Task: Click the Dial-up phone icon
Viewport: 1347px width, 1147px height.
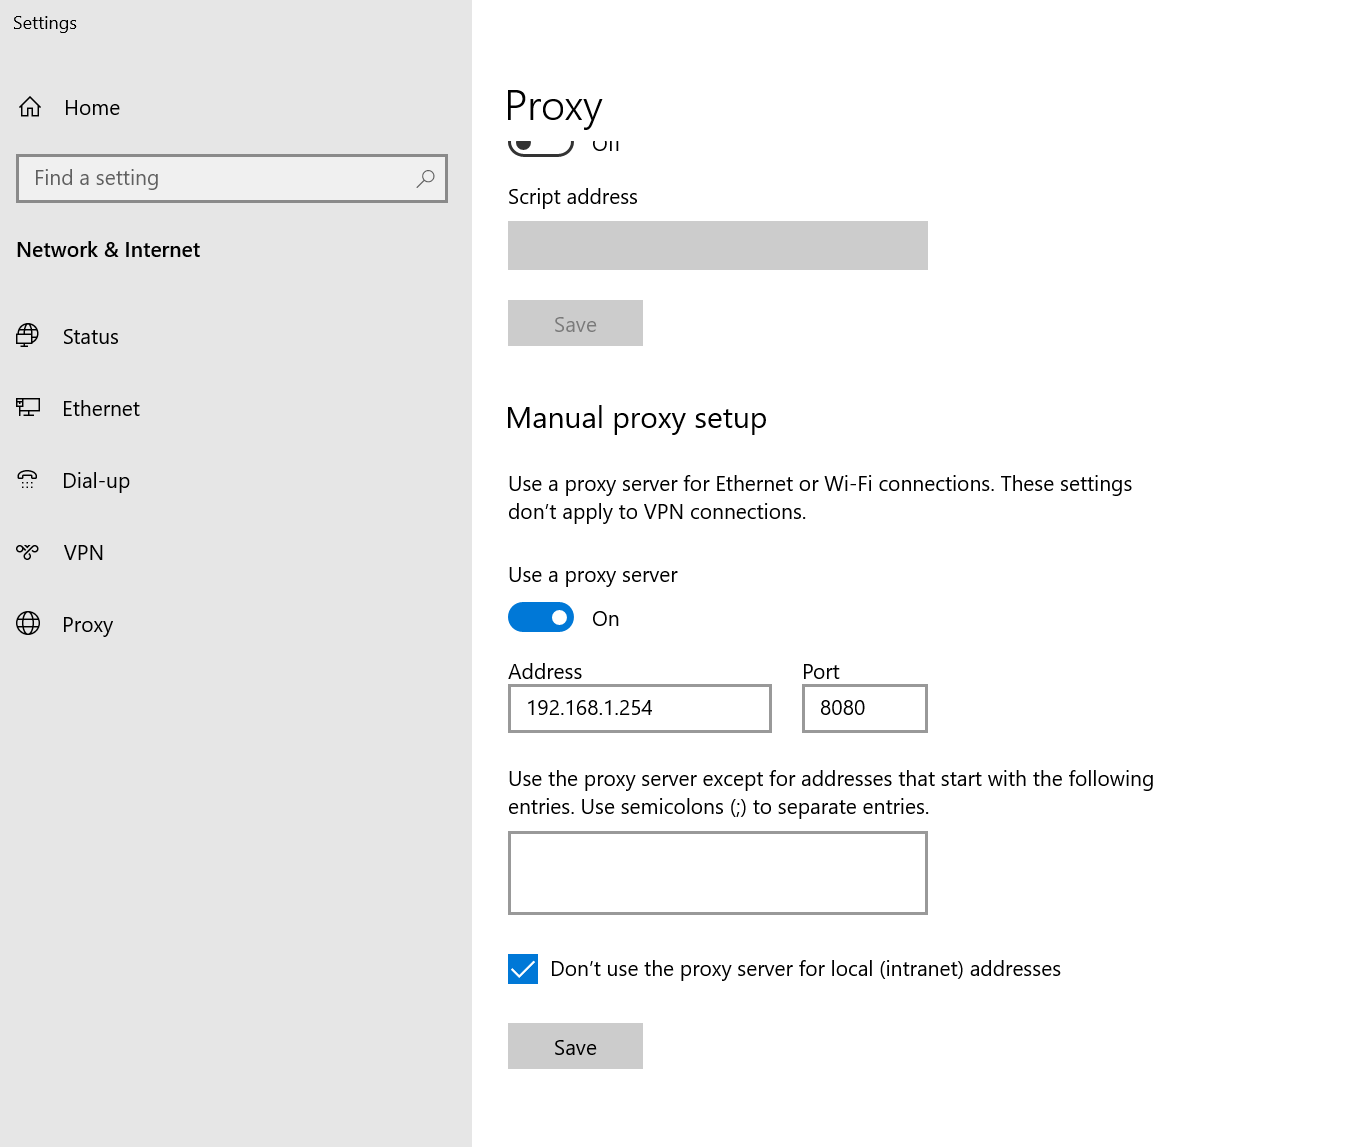Action: coord(28,480)
